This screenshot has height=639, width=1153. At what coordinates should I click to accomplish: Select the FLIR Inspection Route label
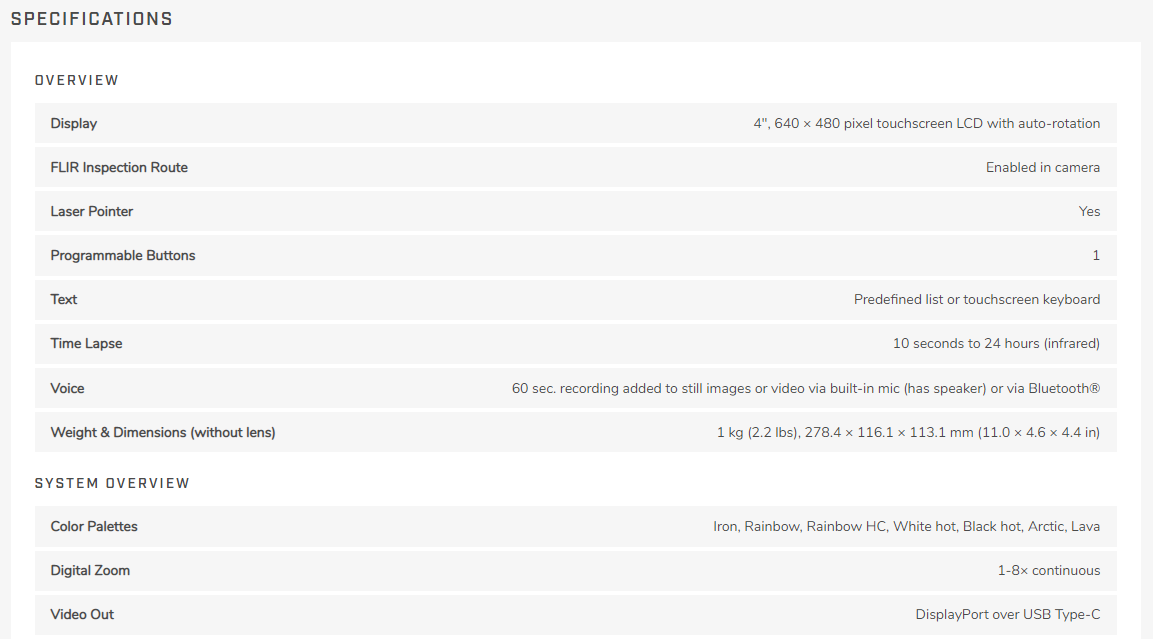point(119,168)
